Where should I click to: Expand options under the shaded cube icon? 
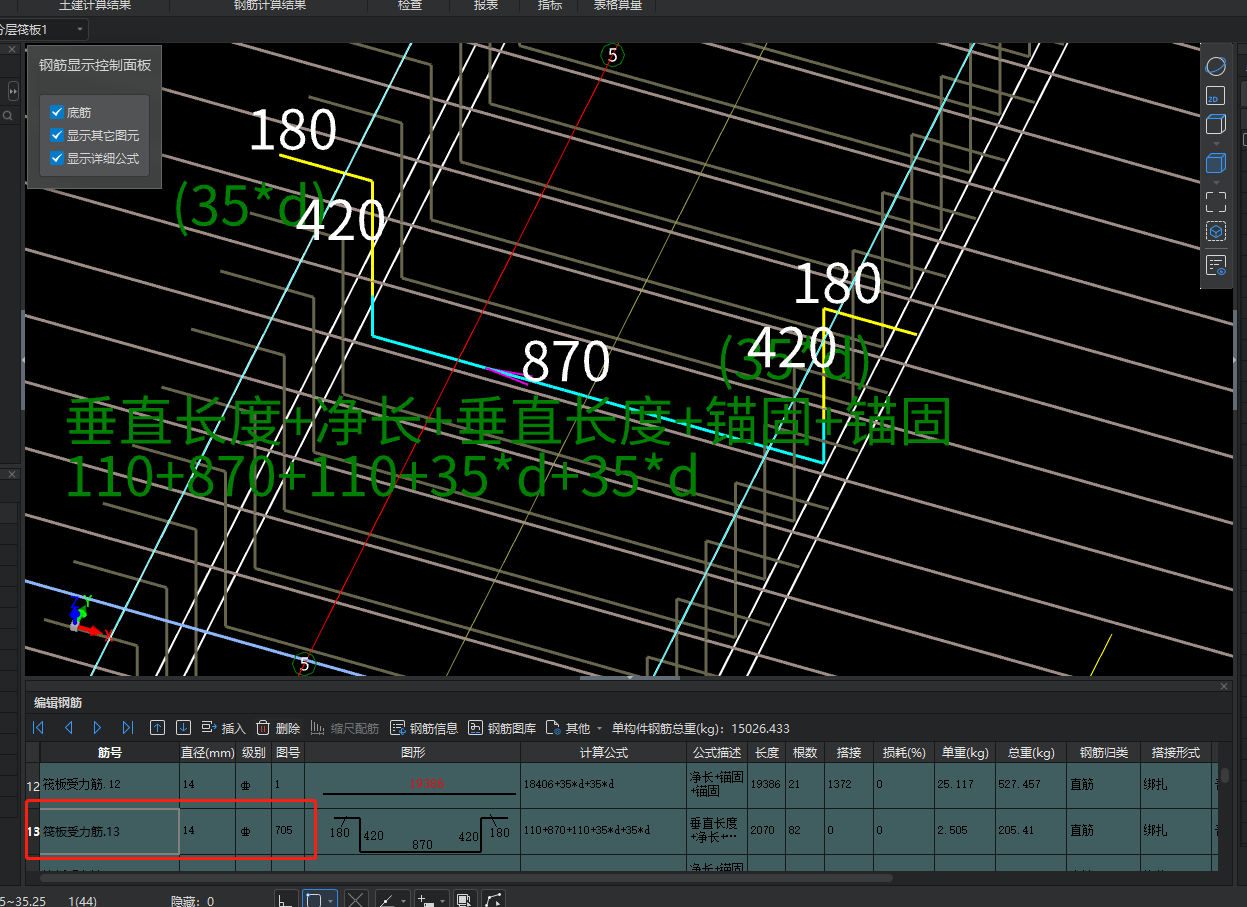tap(1216, 181)
